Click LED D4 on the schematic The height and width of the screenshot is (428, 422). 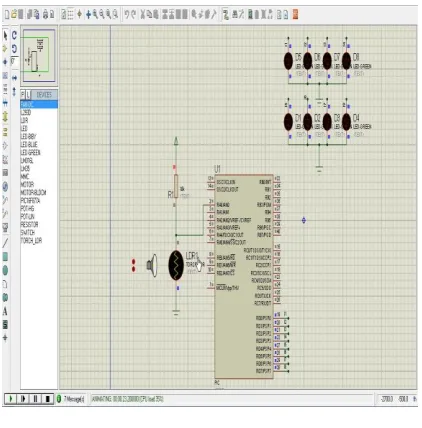coord(346,122)
